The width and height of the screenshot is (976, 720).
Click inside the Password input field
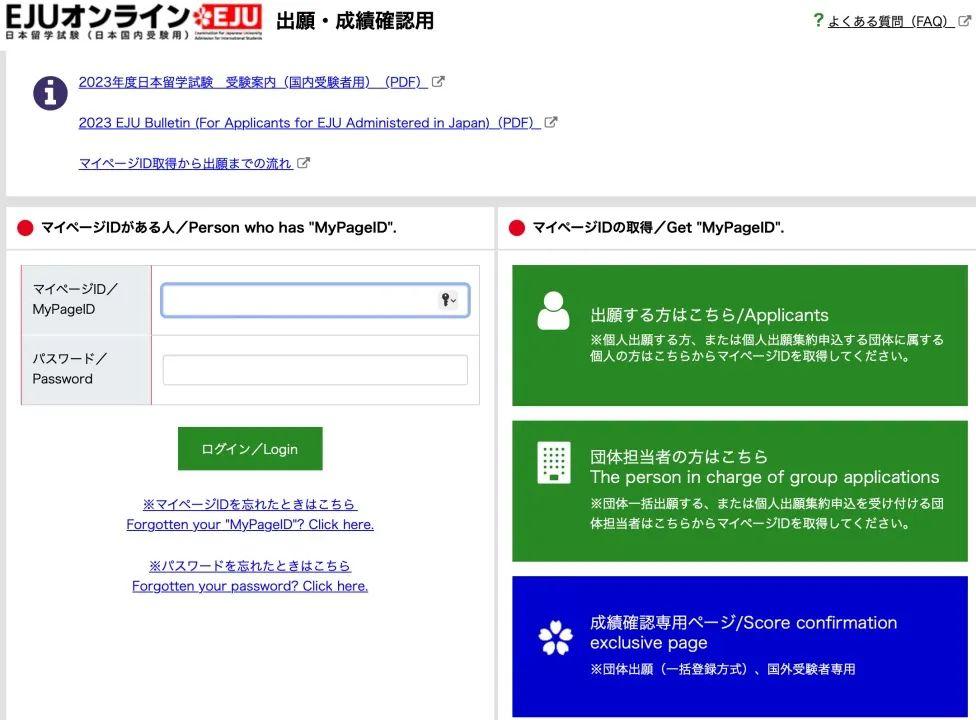314,369
